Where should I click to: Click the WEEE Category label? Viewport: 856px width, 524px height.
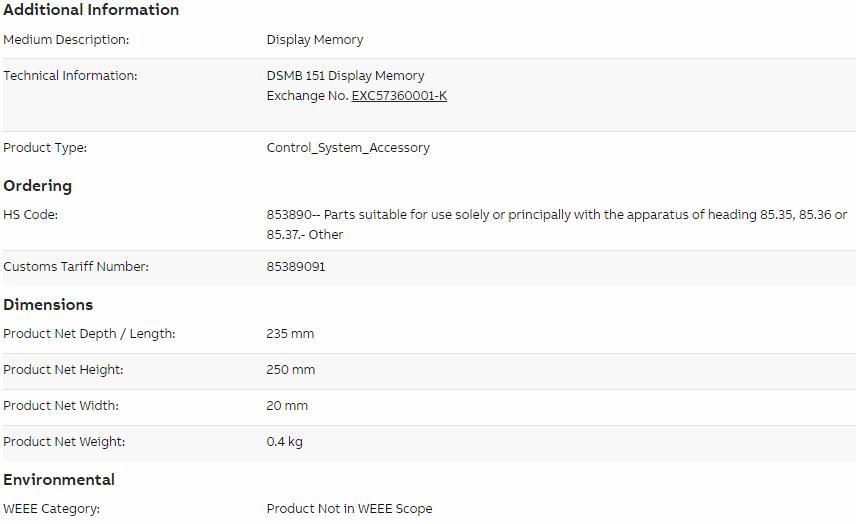(x=51, y=509)
